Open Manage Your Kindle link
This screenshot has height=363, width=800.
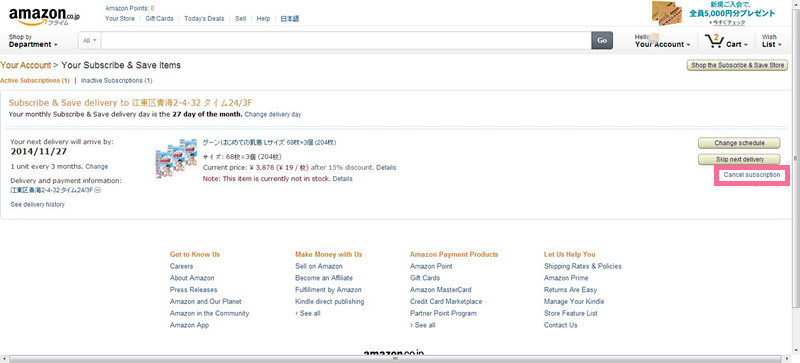[574, 301]
